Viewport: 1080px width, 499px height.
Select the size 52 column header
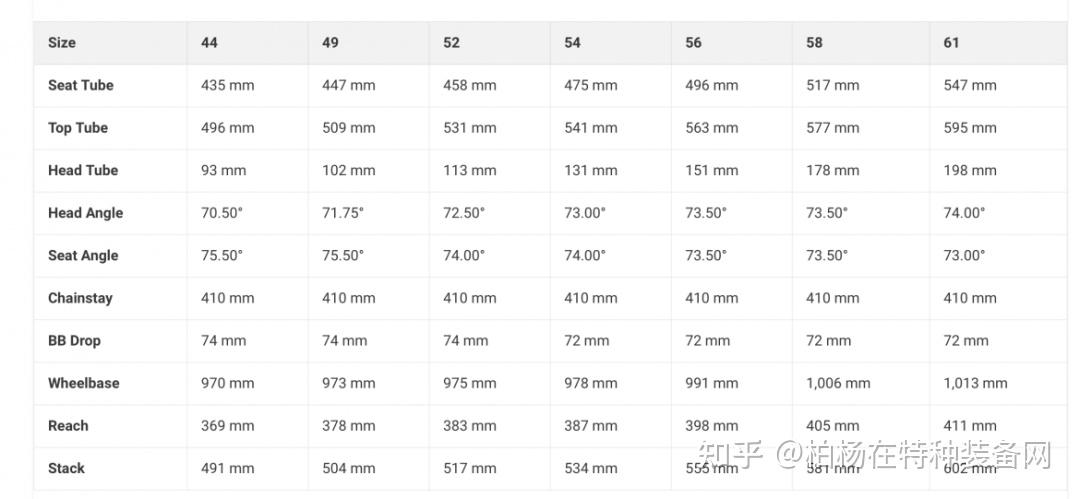coord(452,43)
